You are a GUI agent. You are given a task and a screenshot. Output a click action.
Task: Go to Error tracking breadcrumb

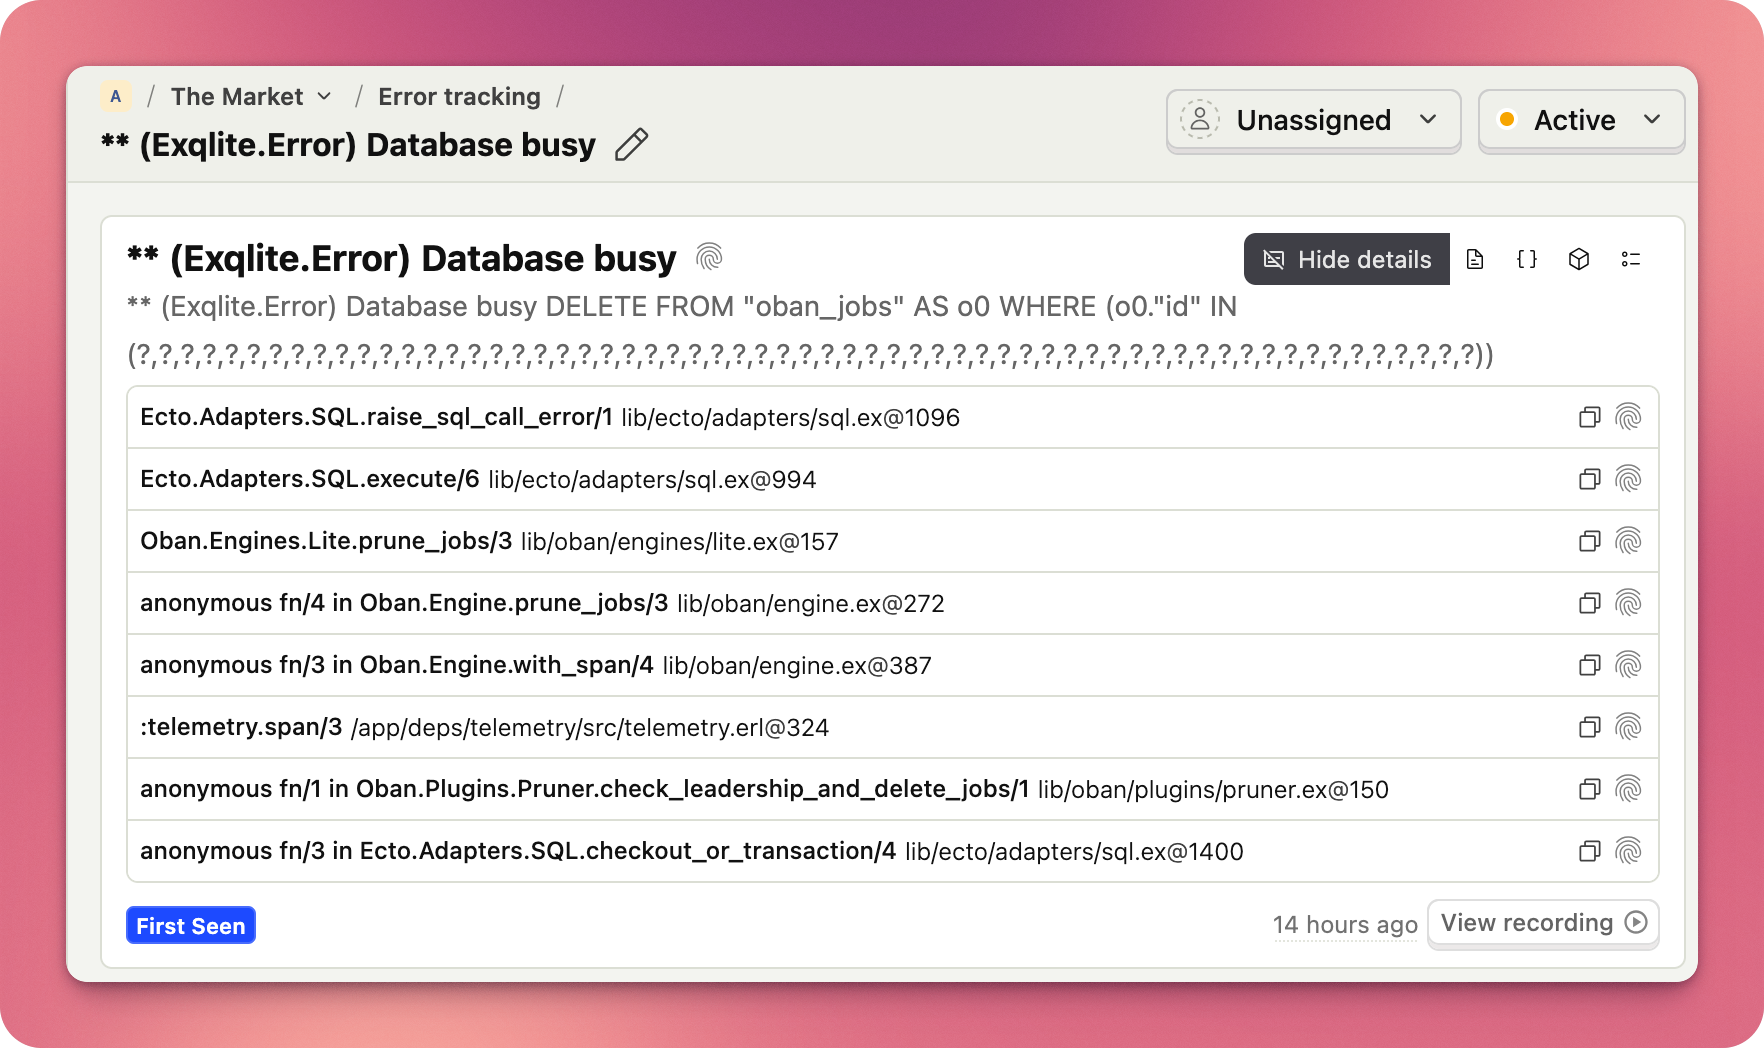(x=459, y=97)
